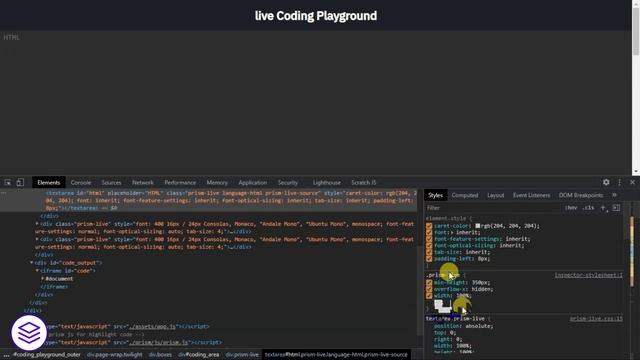This screenshot has height=360, width=640.
Task: Click the breadcrumb ellipsis at the start
Action: tap(7, 355)
